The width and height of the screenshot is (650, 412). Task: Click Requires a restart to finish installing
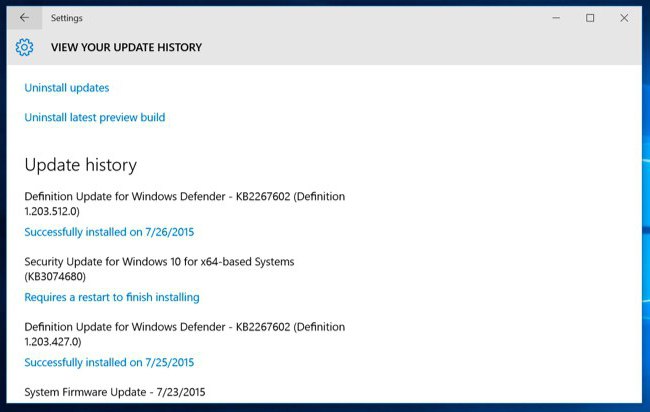112,297
